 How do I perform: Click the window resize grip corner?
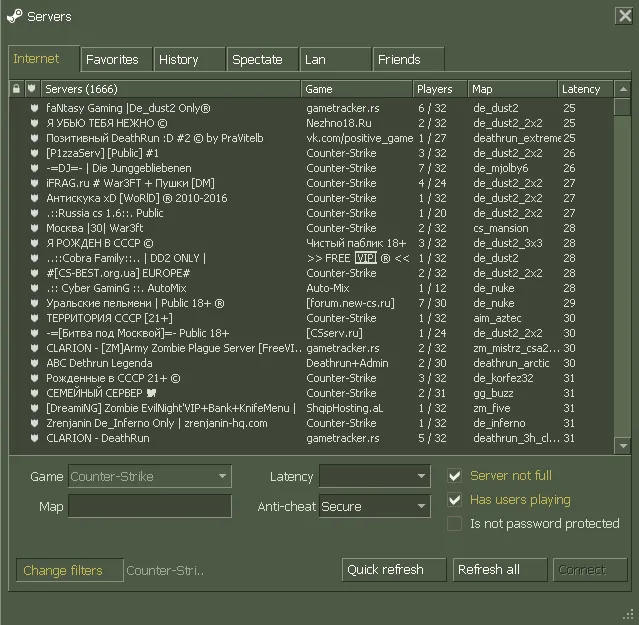(x=629, y=615)
